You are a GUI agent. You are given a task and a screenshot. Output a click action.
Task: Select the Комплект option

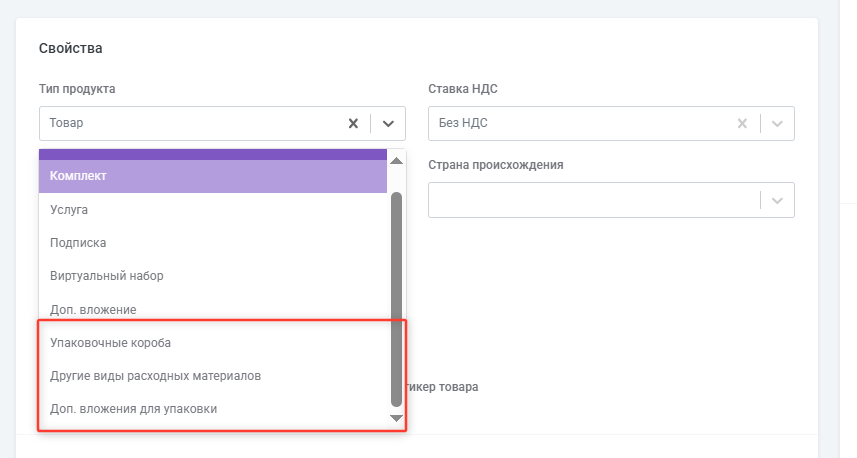[212, 176]
